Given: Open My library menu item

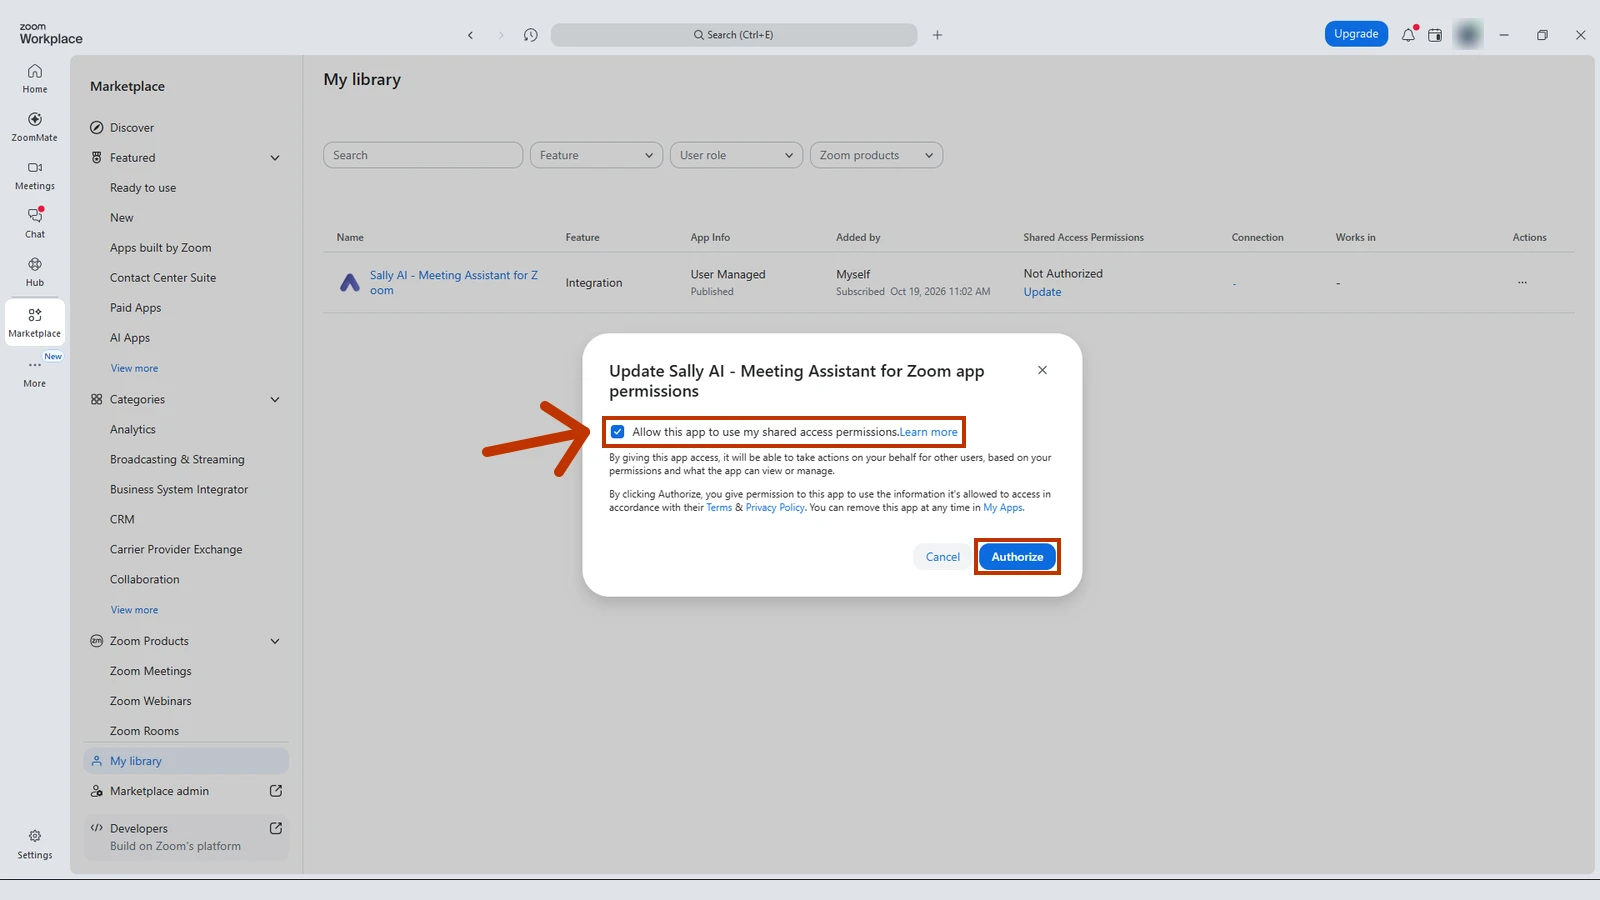Looking at the screenshot, I should pos(186,761).
